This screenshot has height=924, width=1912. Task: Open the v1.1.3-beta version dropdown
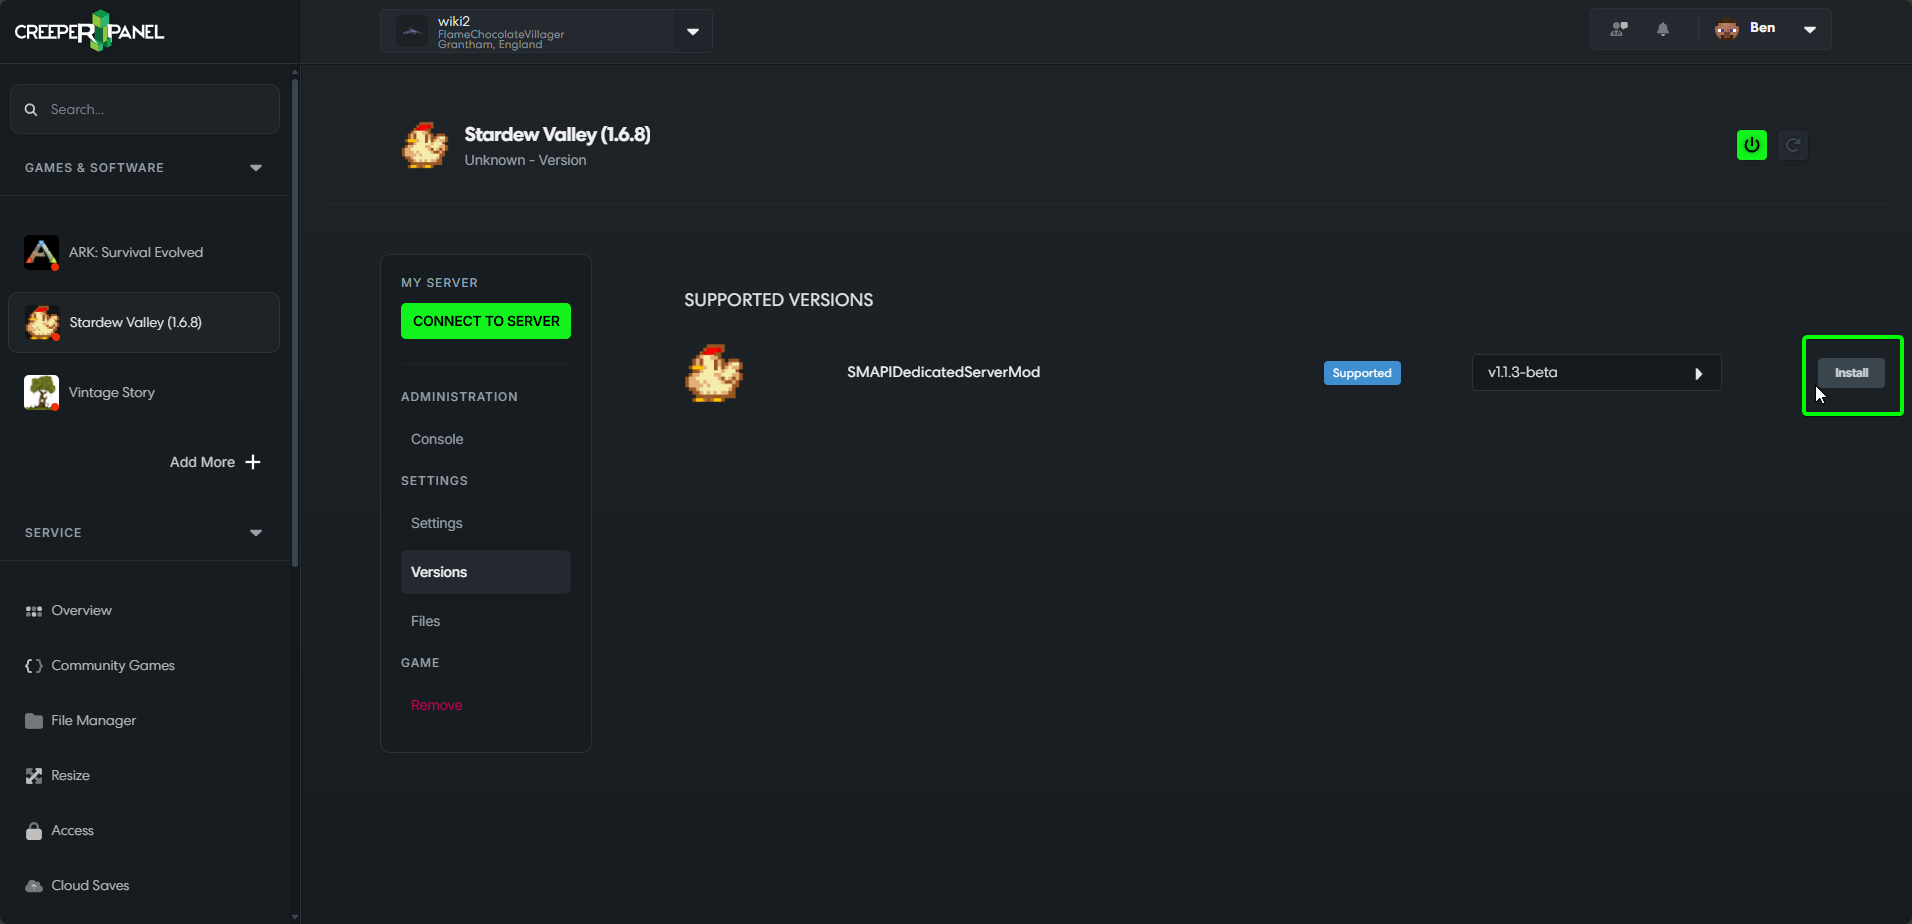point(1596,373)
